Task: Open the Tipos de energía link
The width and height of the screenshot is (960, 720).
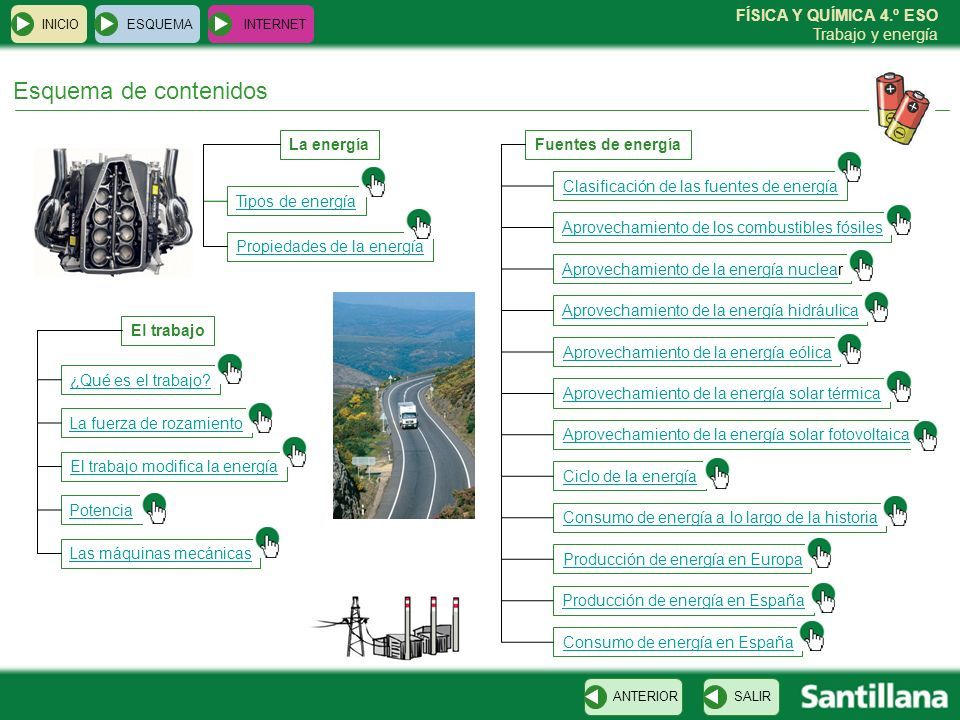Action: (x=296, y=201)
